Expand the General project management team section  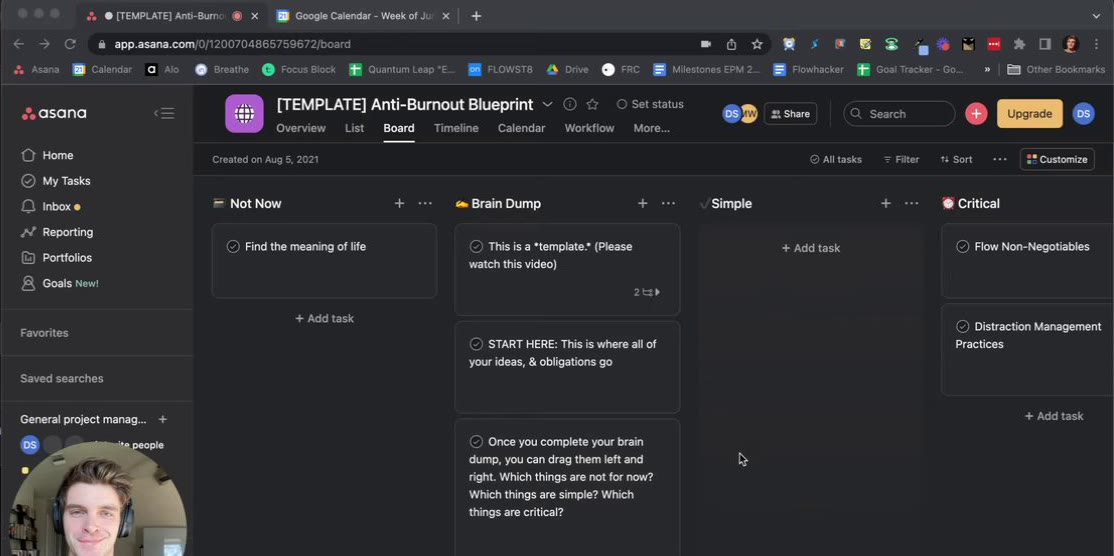[83, 420]
